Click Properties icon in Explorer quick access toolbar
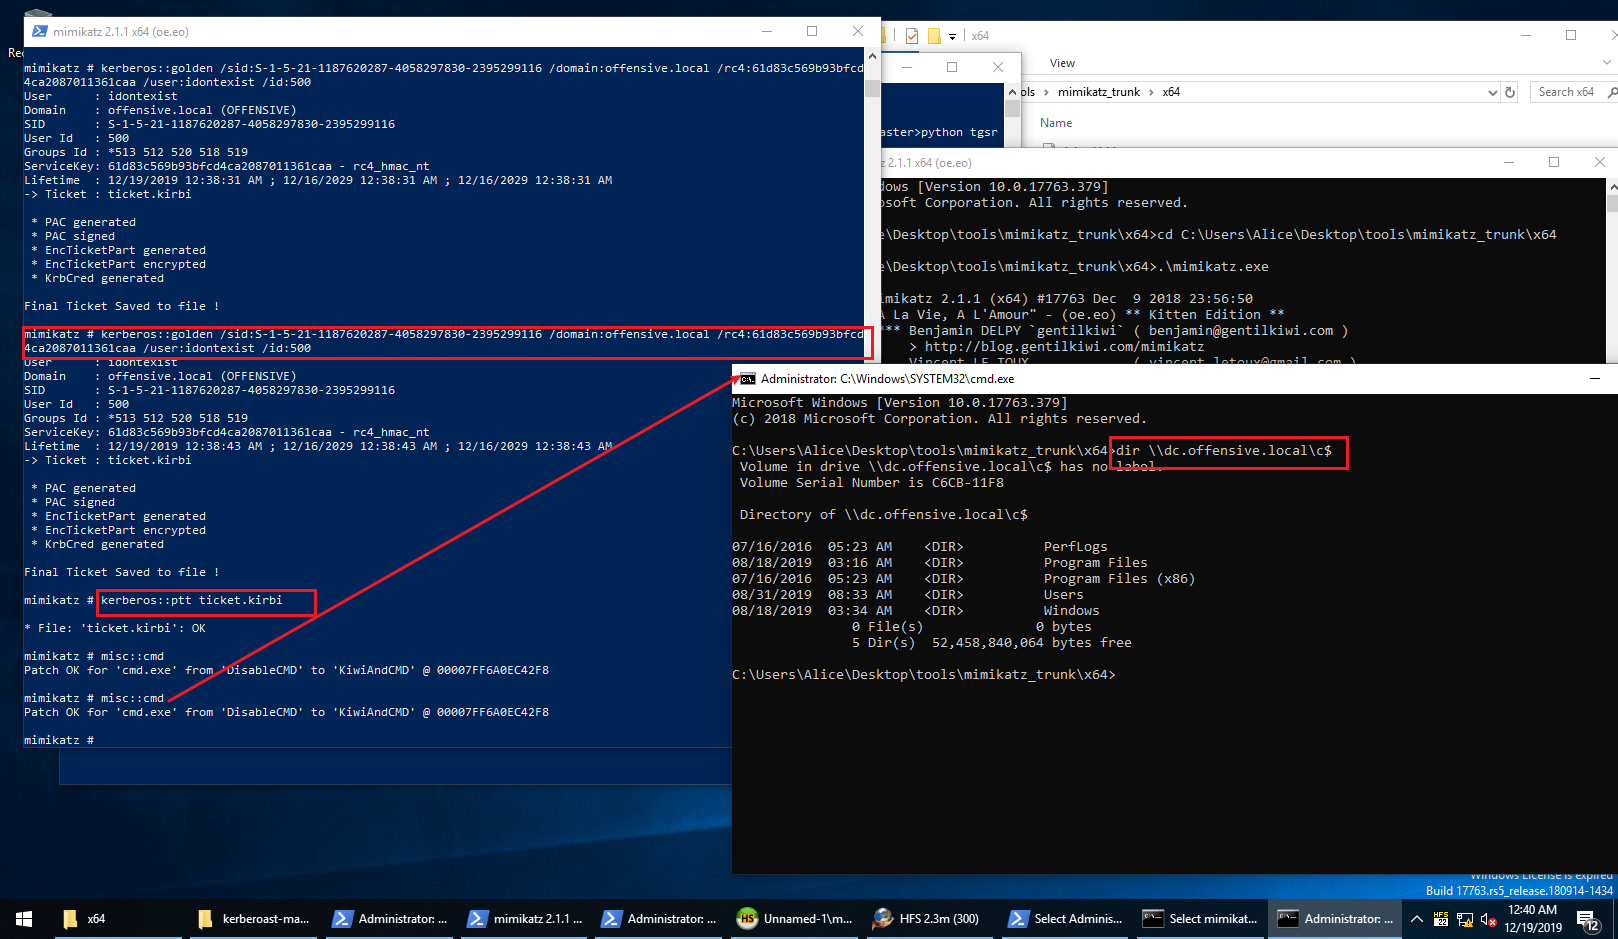 tap(912, 36)
